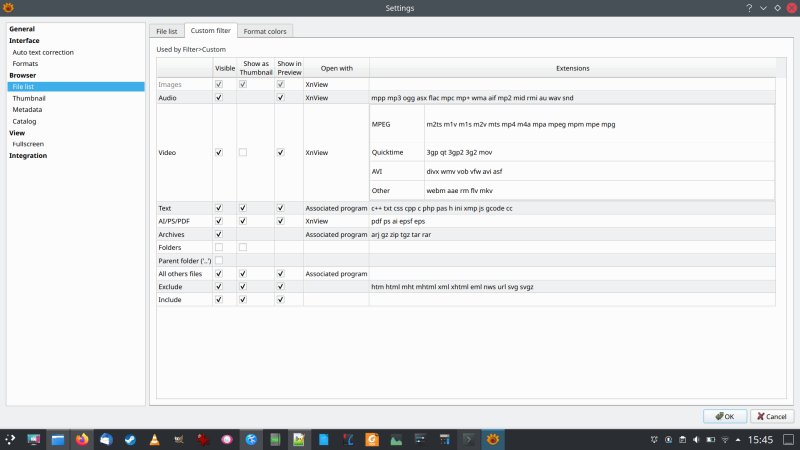Click the show desktop icon at the taskbar end
This screenshot has width=800, height=450.
(789, 439)
